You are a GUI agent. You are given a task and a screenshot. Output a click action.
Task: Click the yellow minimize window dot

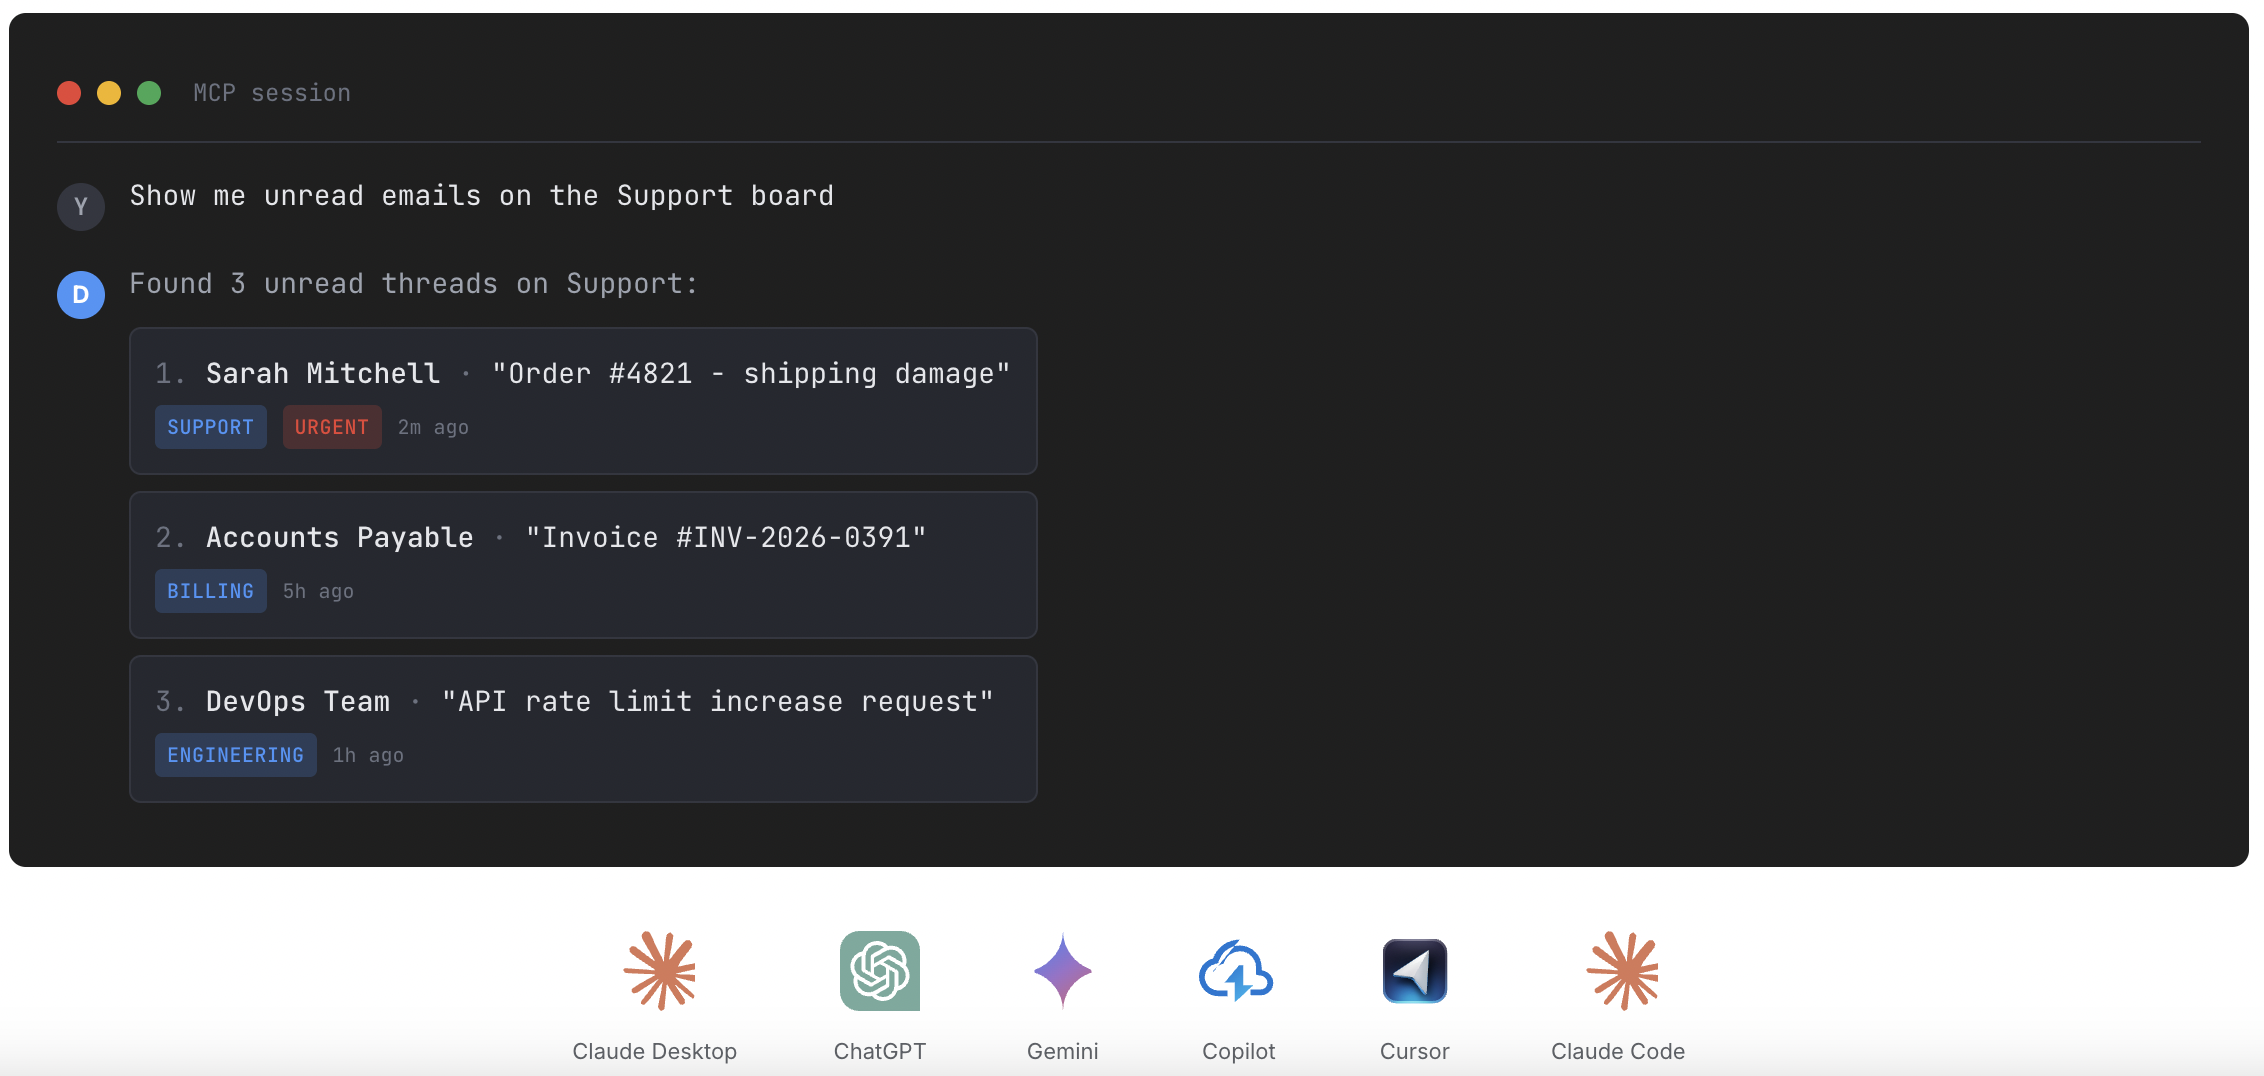click(109, 93)
